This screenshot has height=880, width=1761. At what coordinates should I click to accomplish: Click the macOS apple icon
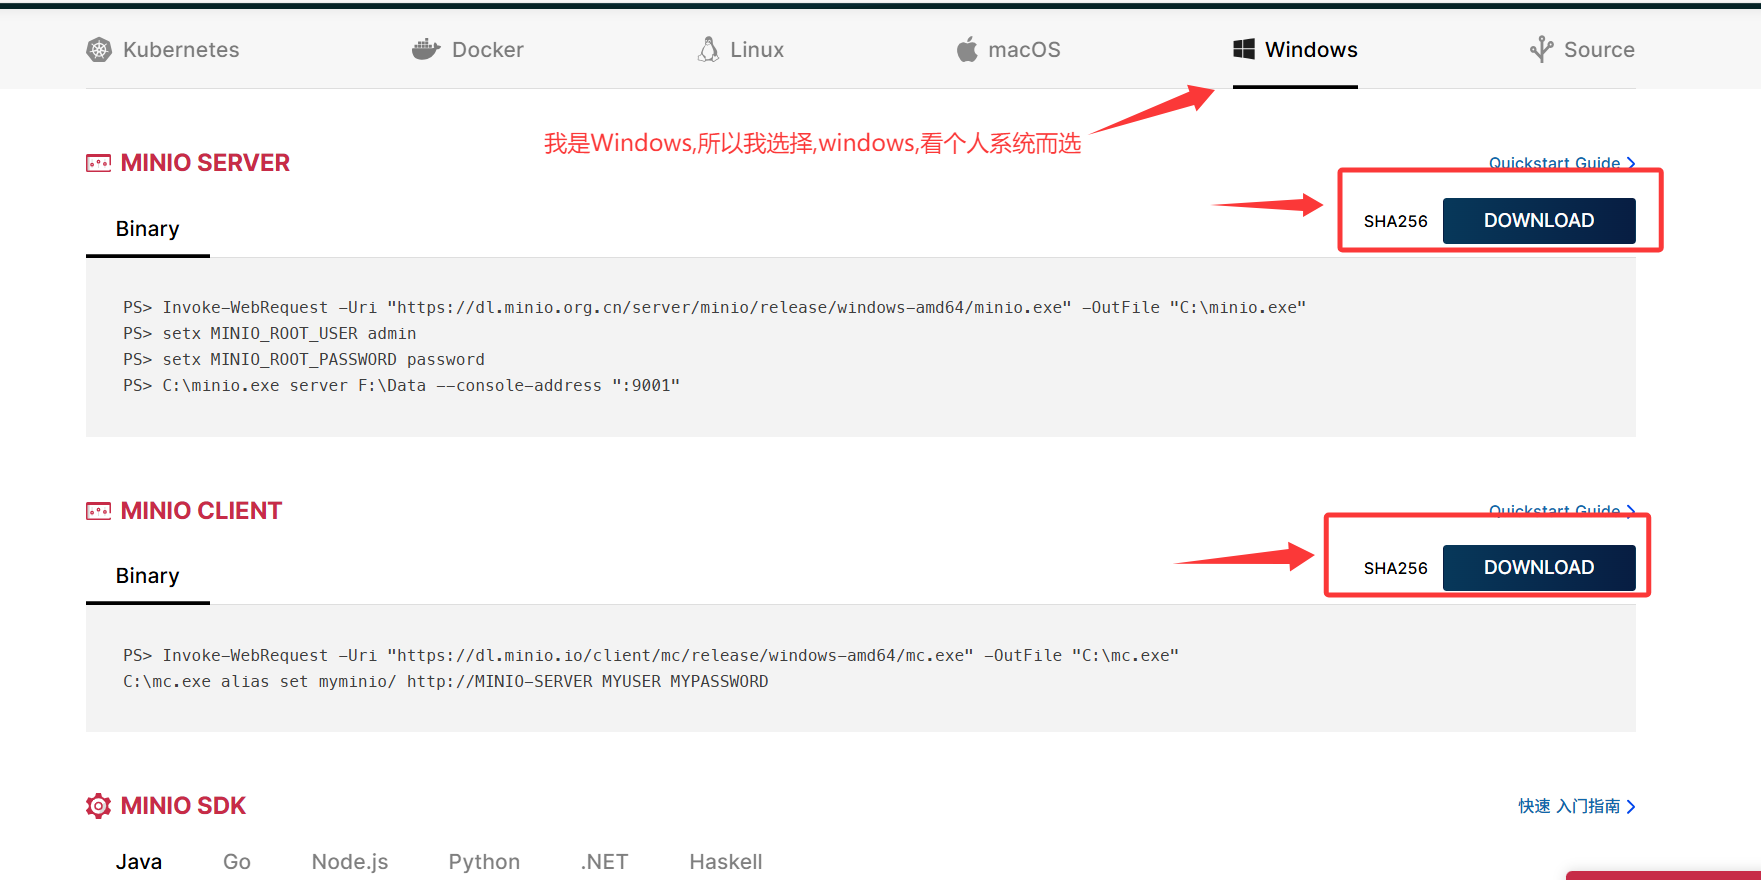(967, 49)
